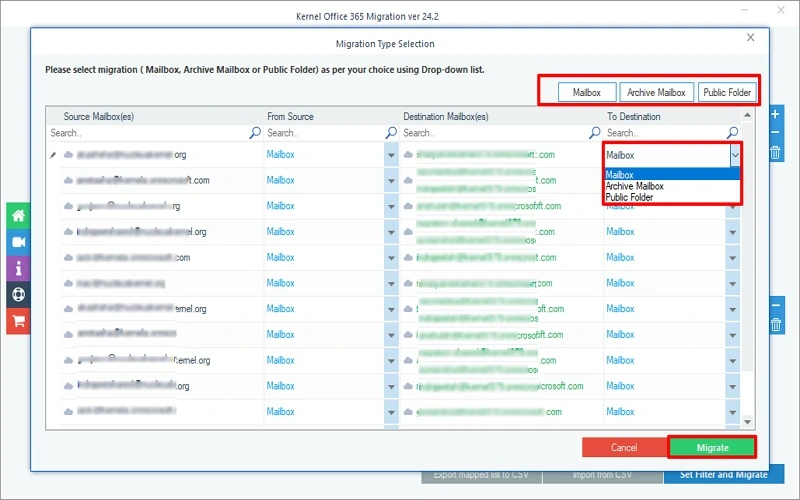Open From Source dropdown in second row
Viewport: 800px width, 500px height.
click(x=391, y=180)
